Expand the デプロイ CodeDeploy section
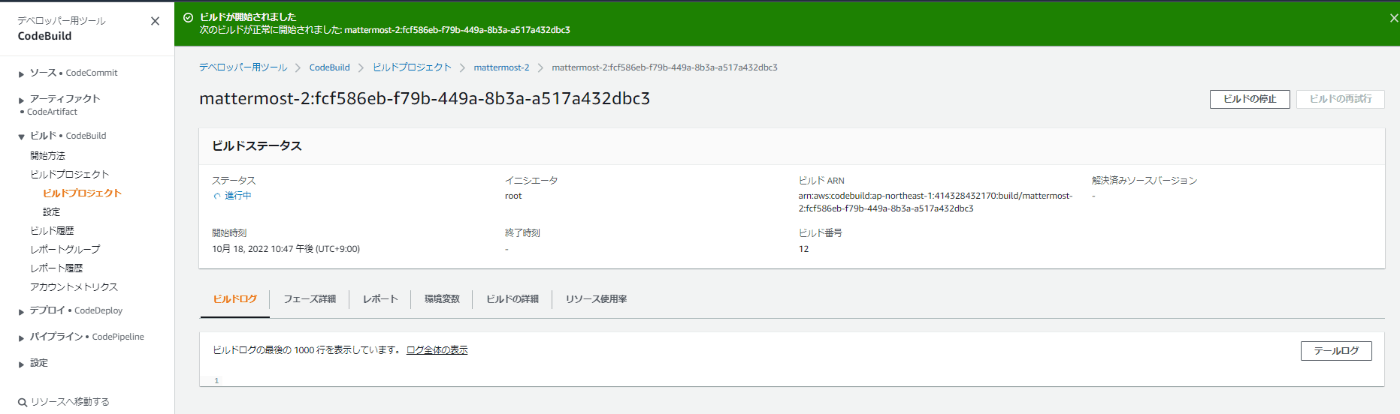 pos(21,312)
